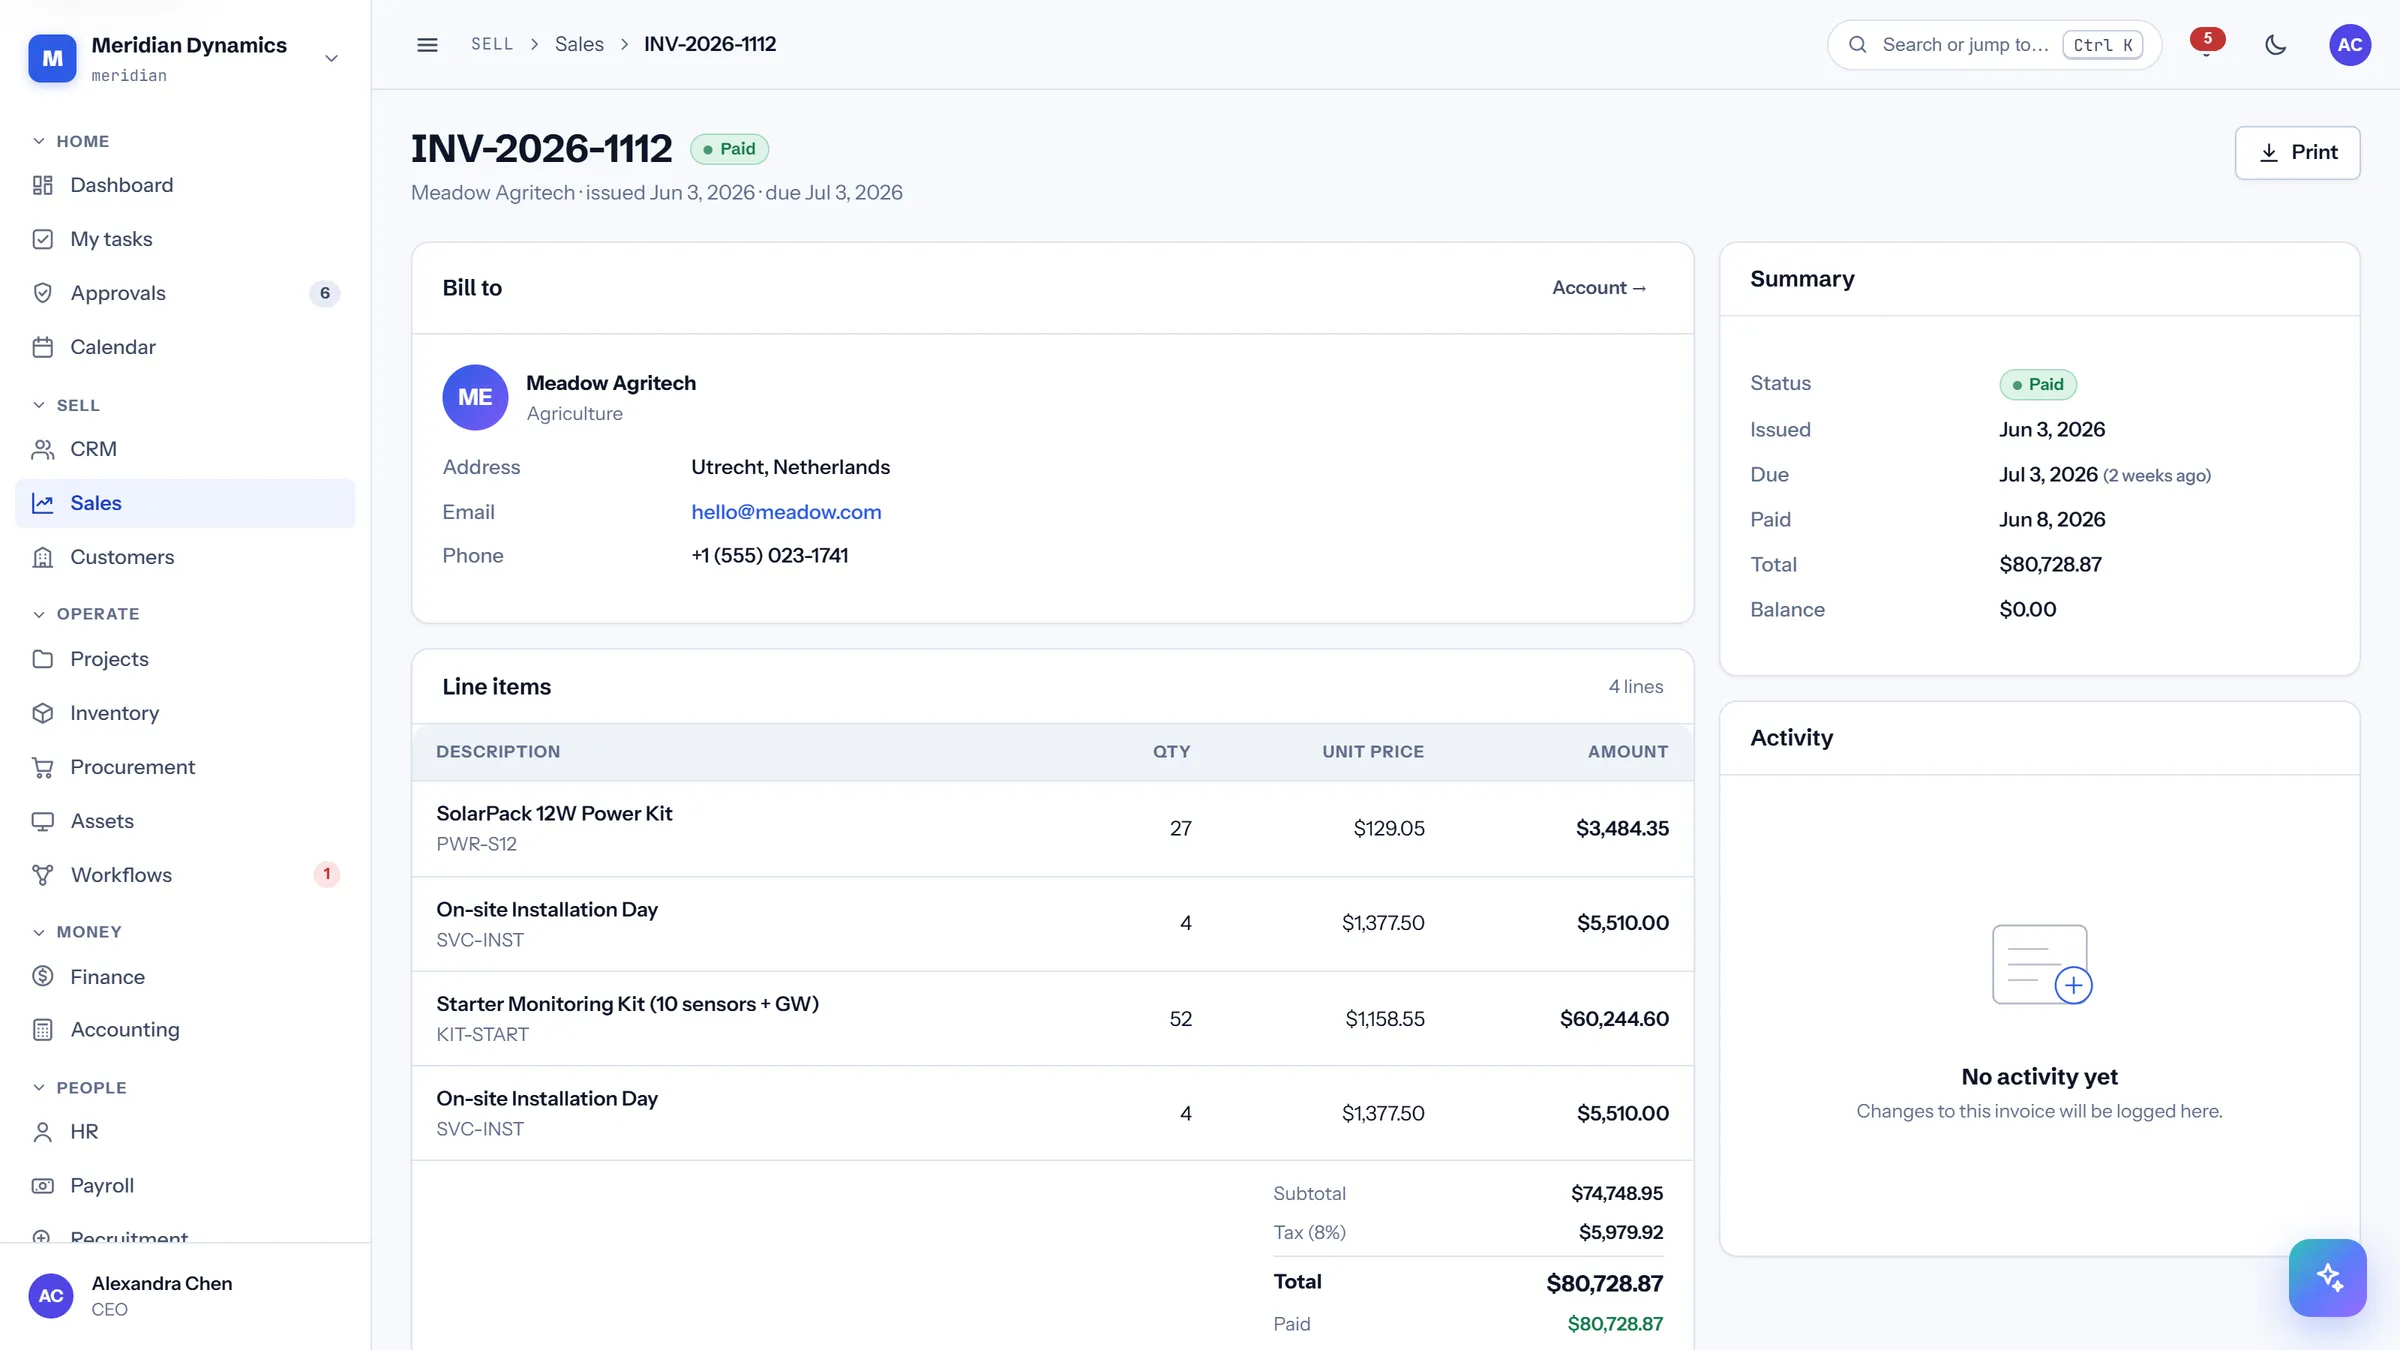
Task: Click the Sales breadcrumb link
Action: pyautogui.click(x=579, y=44)
